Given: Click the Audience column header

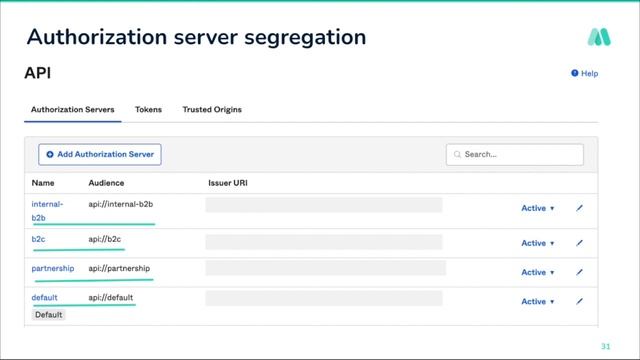Looking at the screenshot, I should coord(106,183).
